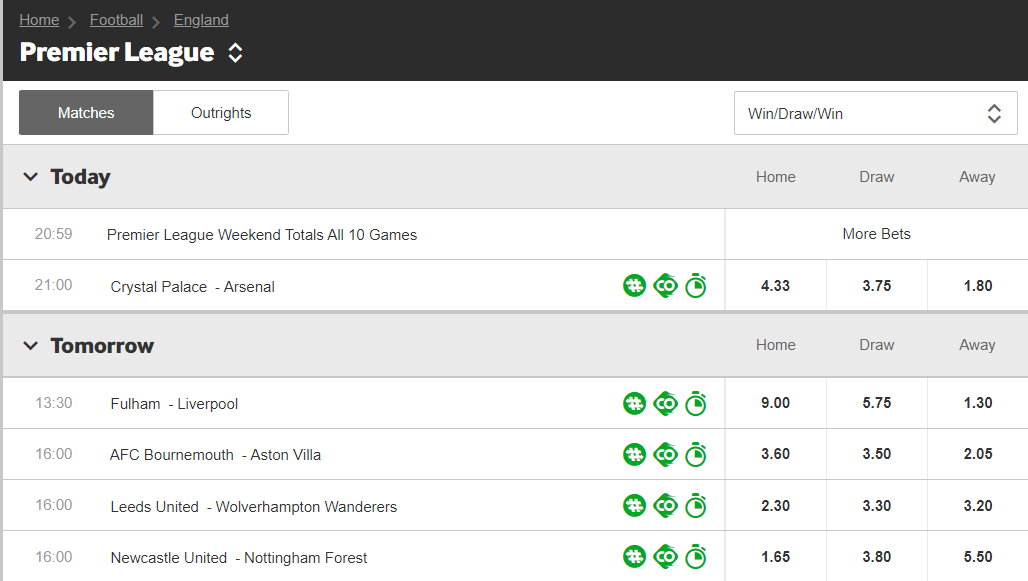Click the cash out icon for Newcastle United match
Viewport: 1028px width, 581px height.
pyautogui.click(x=665, y=557)
